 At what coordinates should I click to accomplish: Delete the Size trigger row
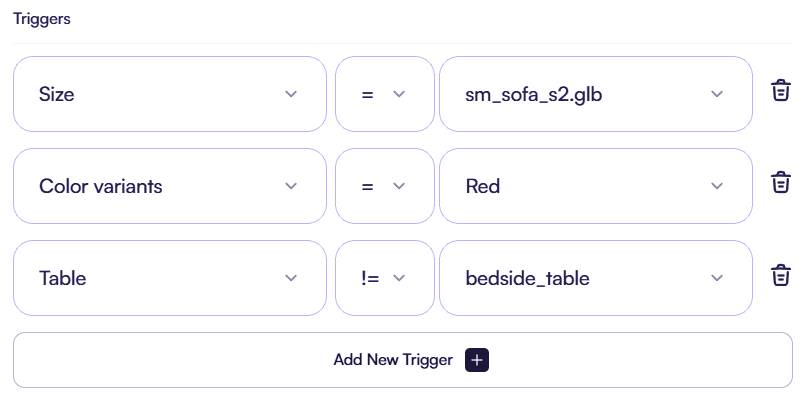pyautogui.click(x=781, y=91)
